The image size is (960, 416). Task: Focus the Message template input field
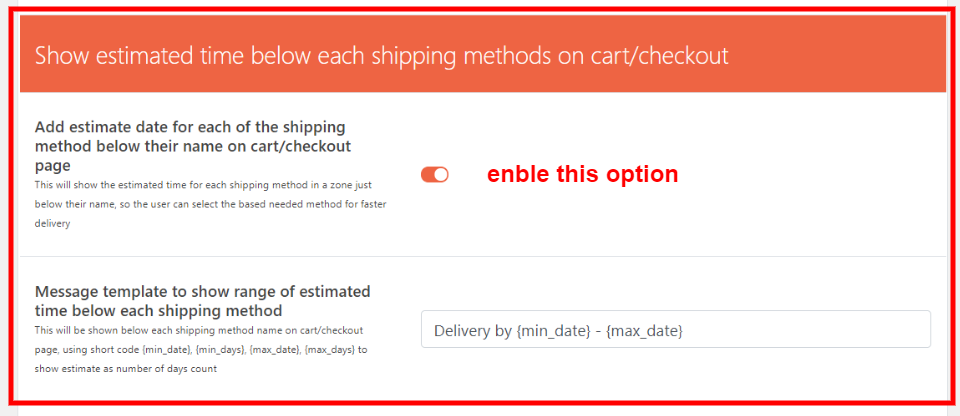[x=676, y=329]
